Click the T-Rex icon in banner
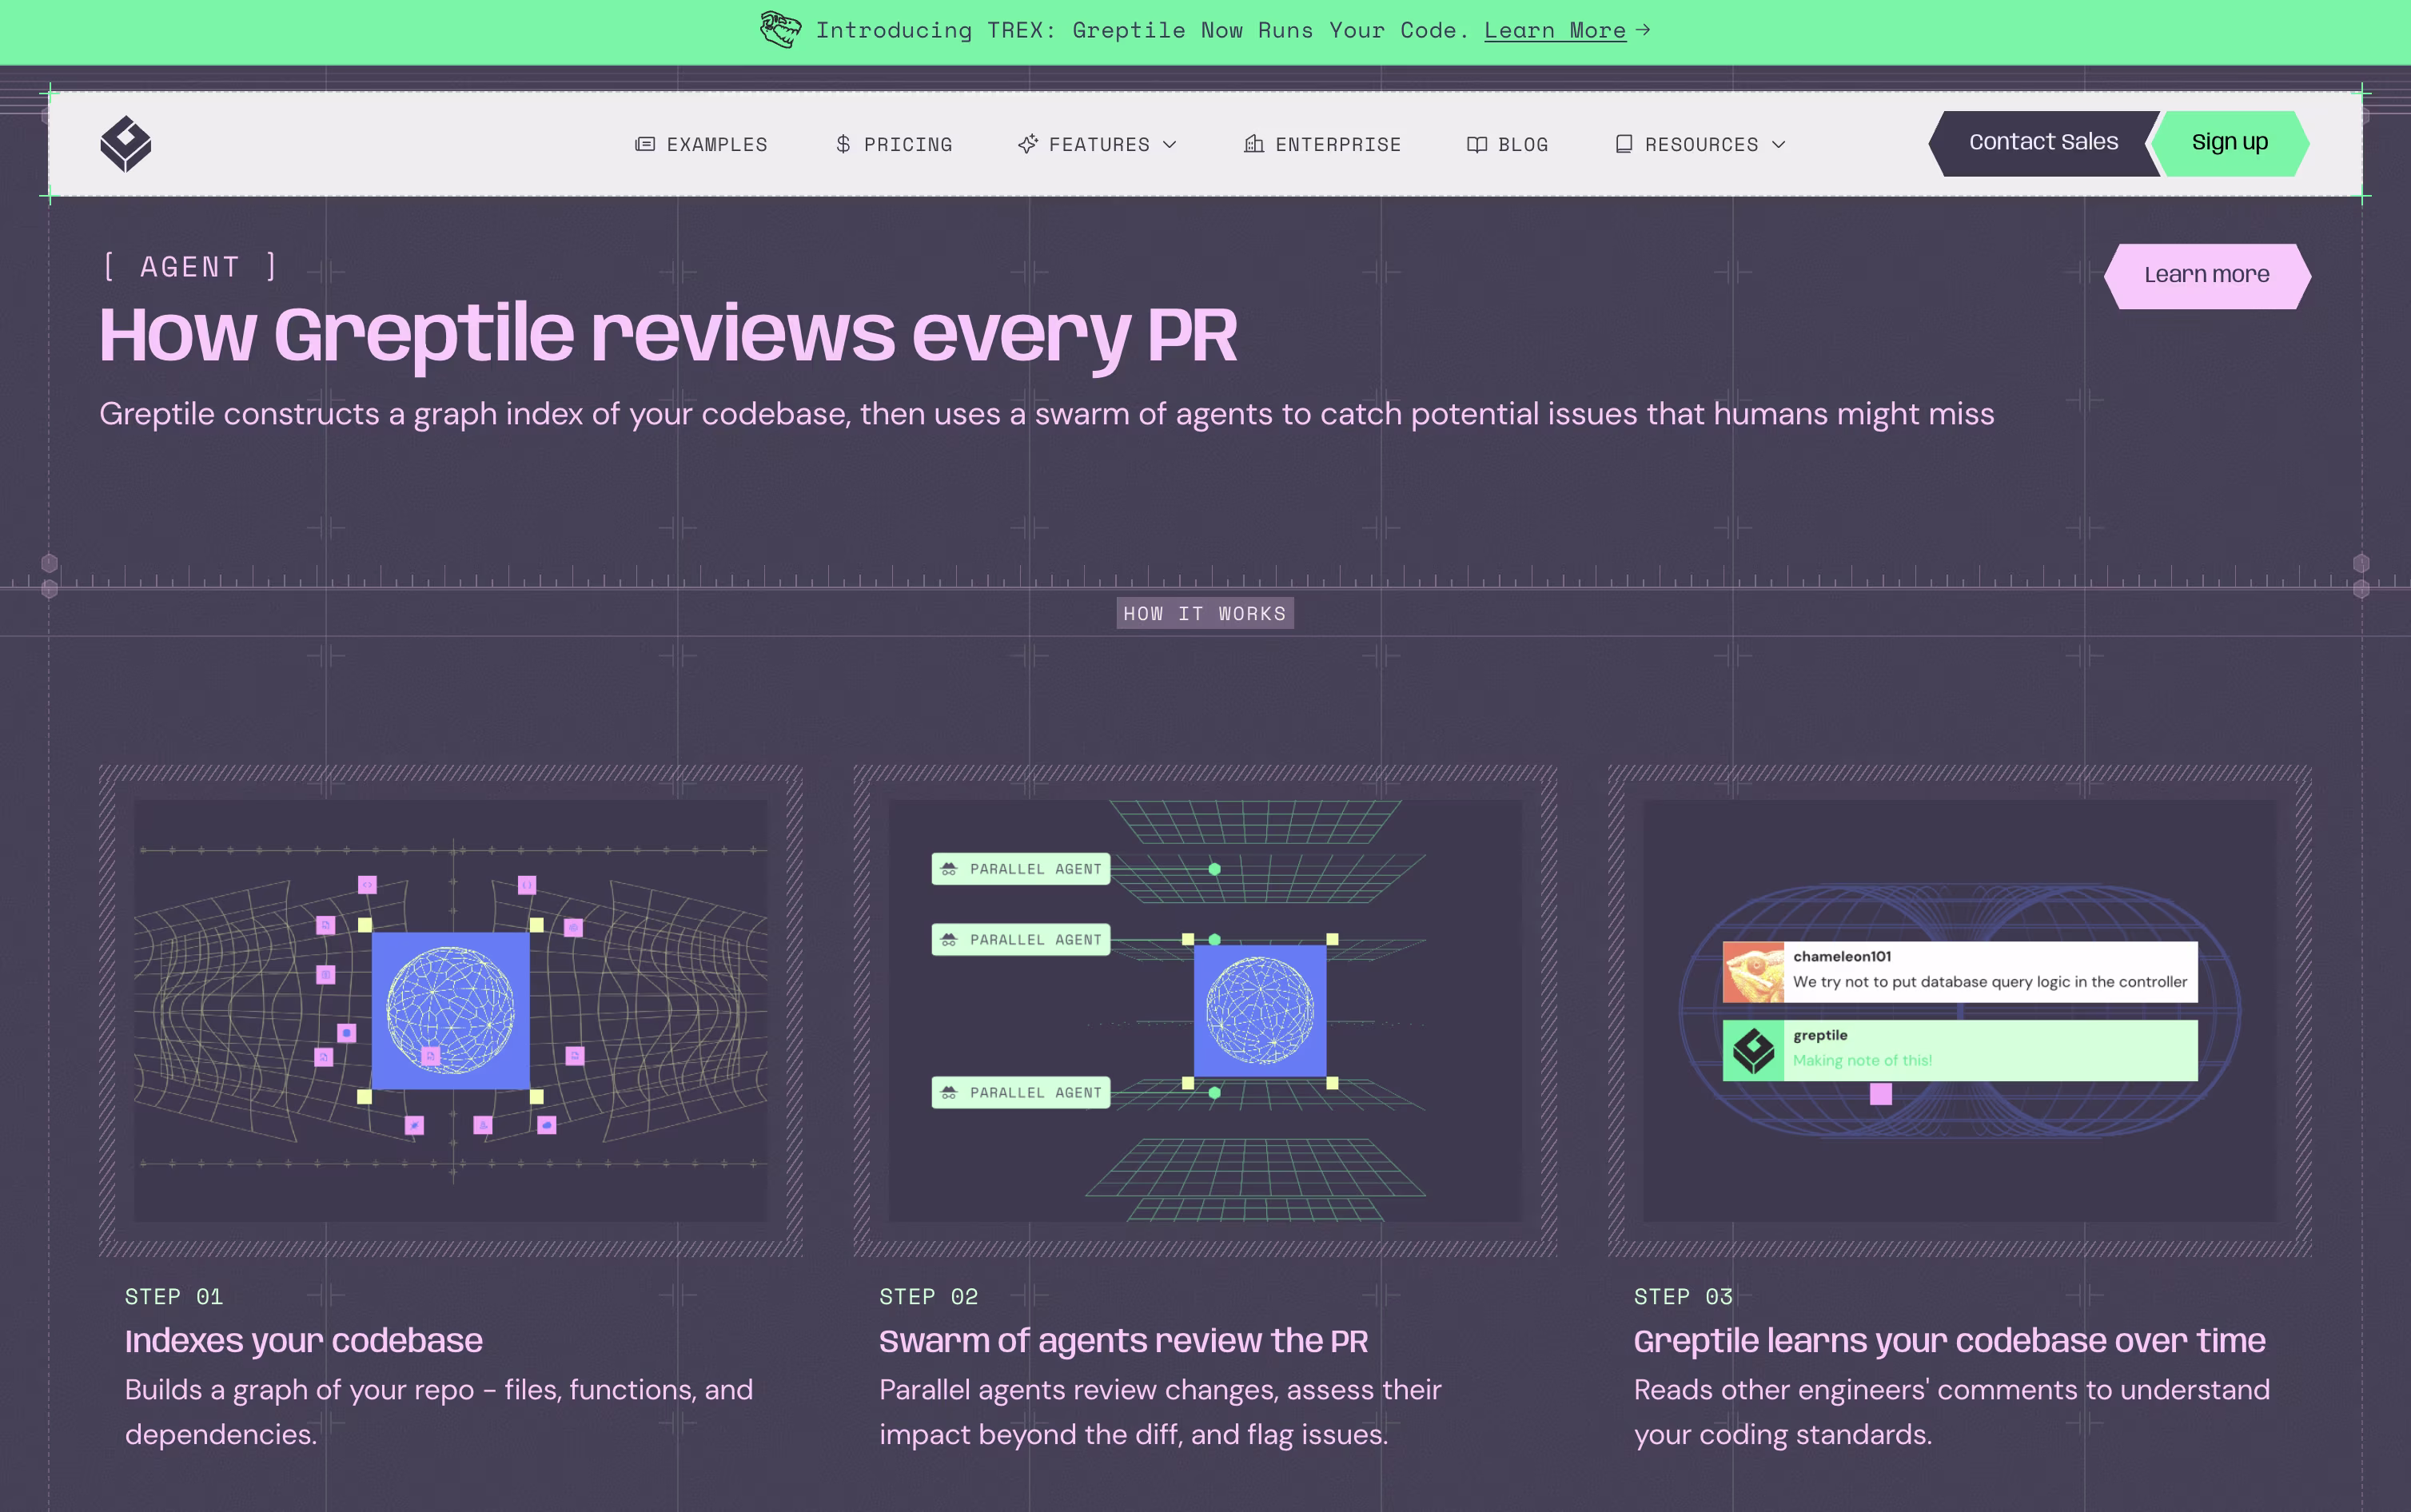The height and width of the screenshot is (1512, 2411). click(780, 30)
